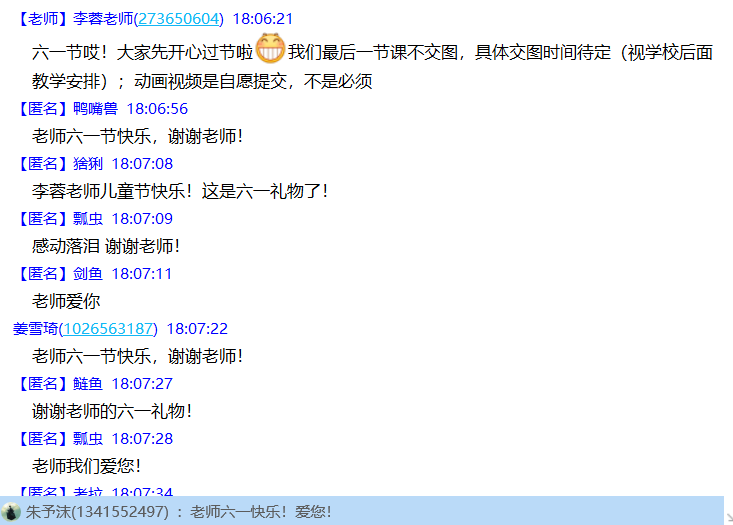Open QQ number link 273650604
This screenshot has height=525, width=733.
click(x=179, y=19)
